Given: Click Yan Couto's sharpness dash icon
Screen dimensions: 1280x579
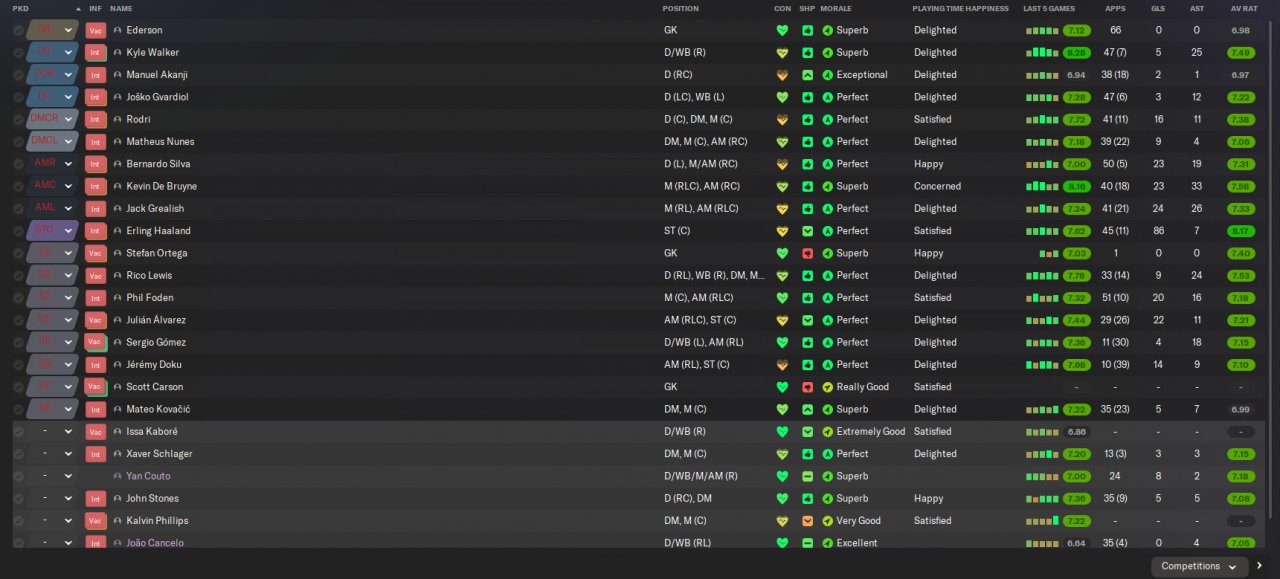Looking at the screenshot, I should click(x=807, y=476).
